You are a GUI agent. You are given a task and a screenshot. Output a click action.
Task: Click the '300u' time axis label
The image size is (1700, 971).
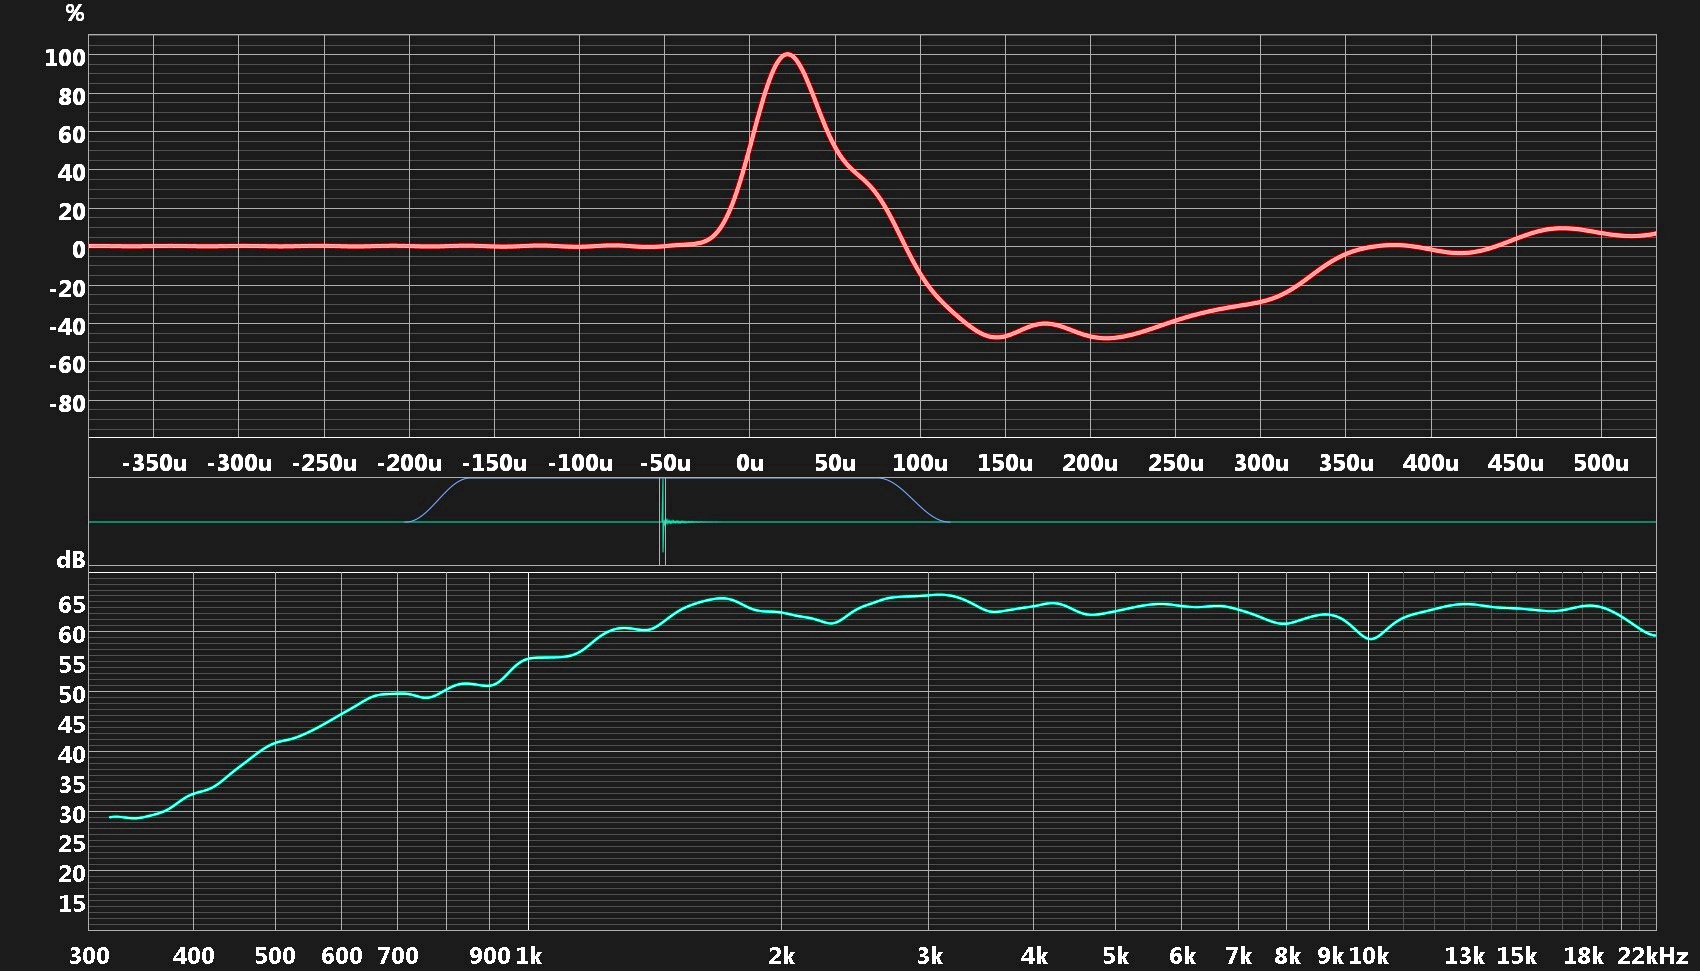1261,463
